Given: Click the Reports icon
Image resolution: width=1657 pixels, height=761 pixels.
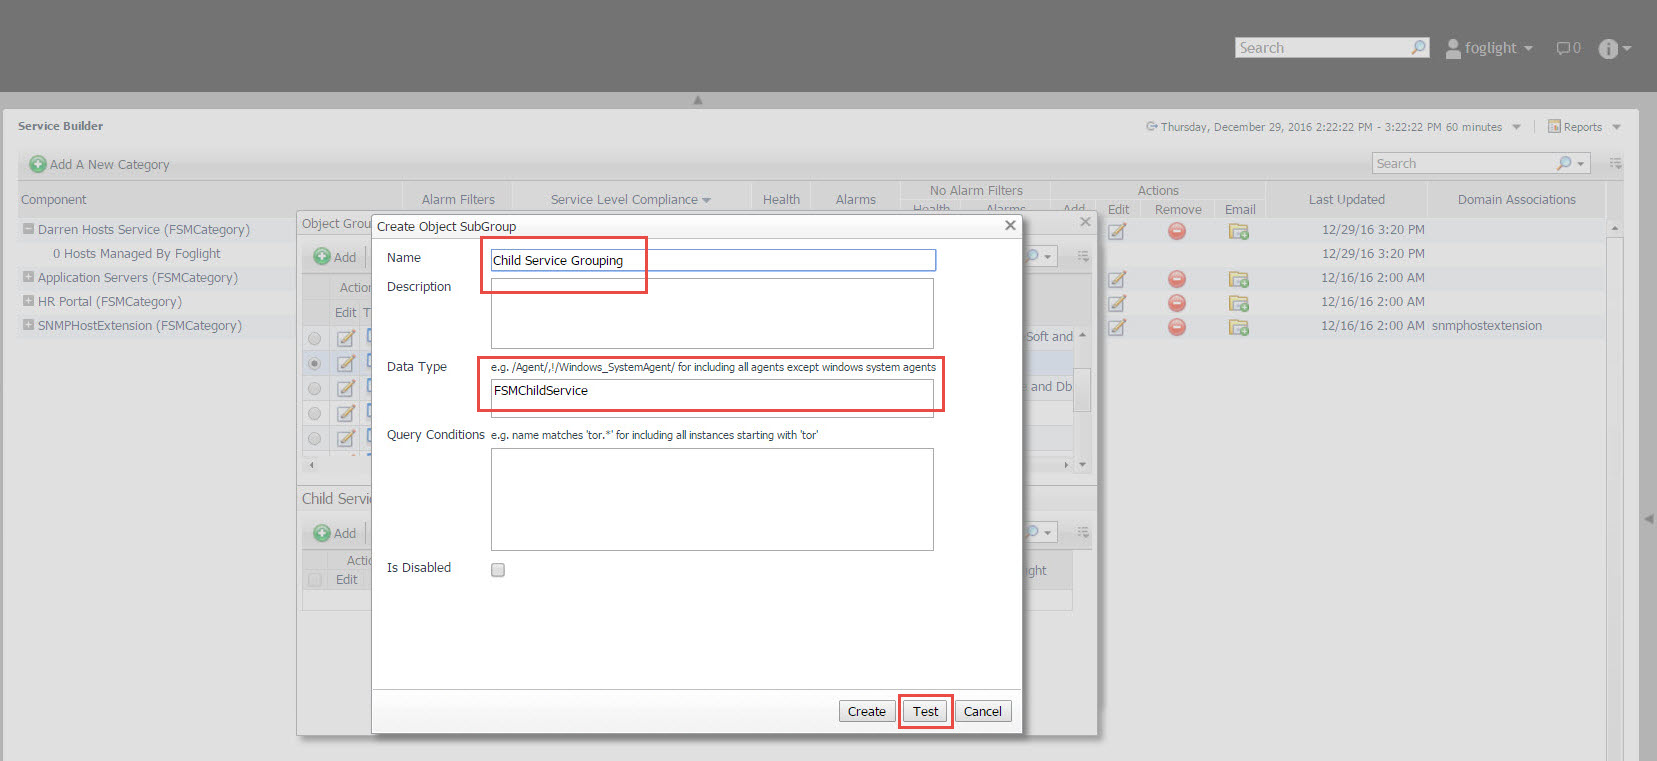Looking at the screenshot, I should (x=1554, y=127).
